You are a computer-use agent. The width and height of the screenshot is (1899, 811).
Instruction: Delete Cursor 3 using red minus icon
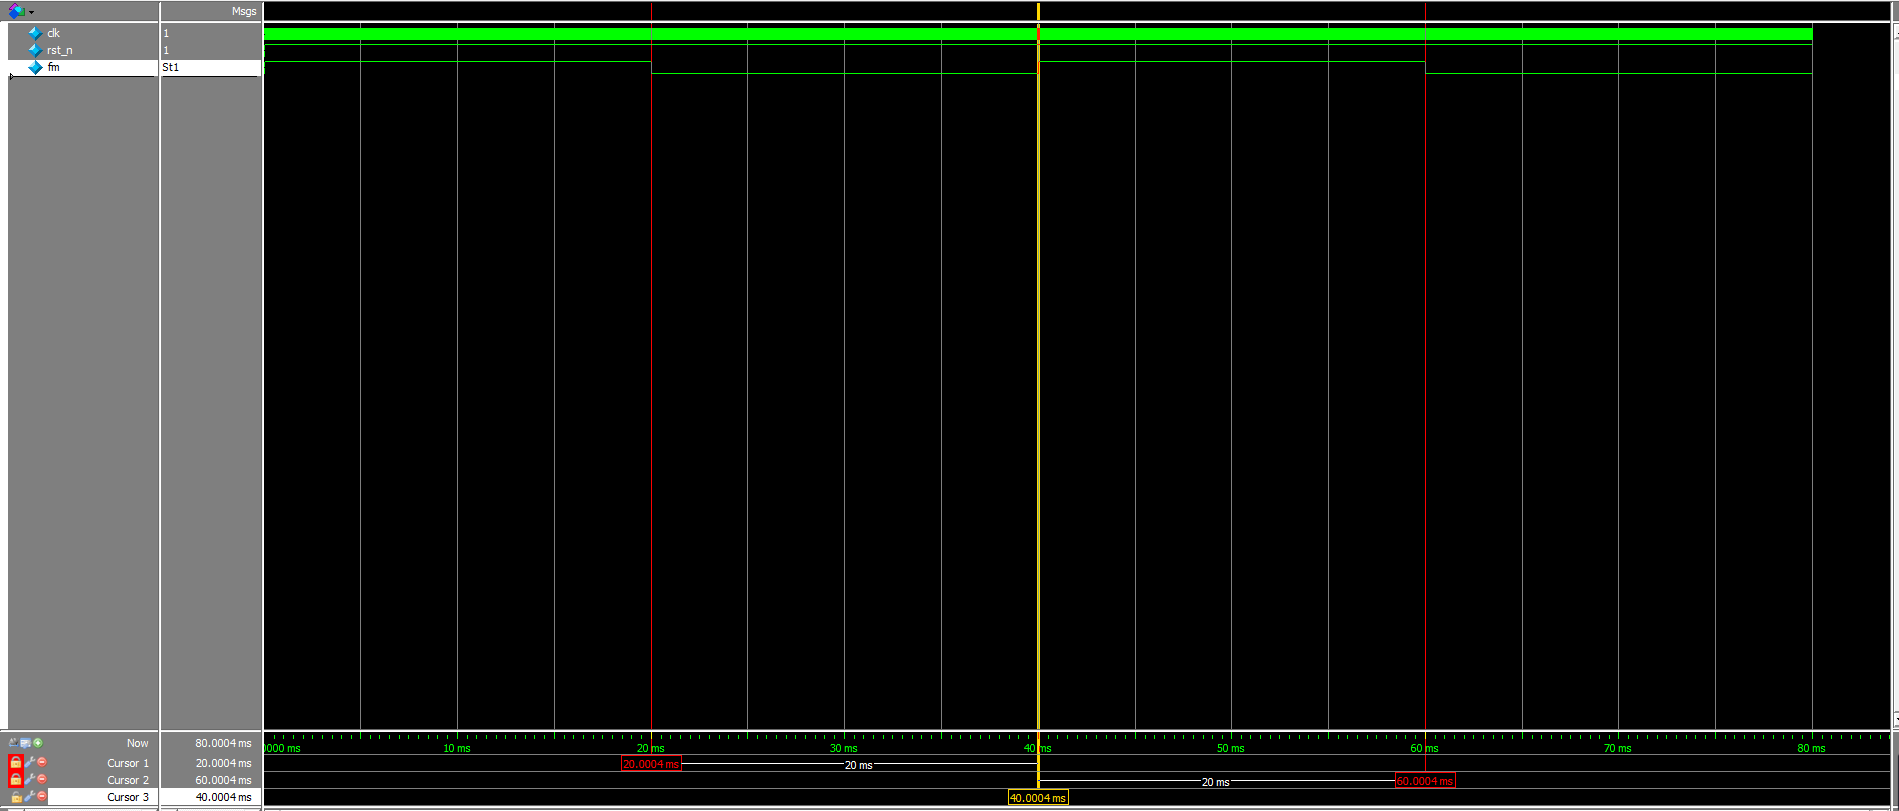click(41, 797)
